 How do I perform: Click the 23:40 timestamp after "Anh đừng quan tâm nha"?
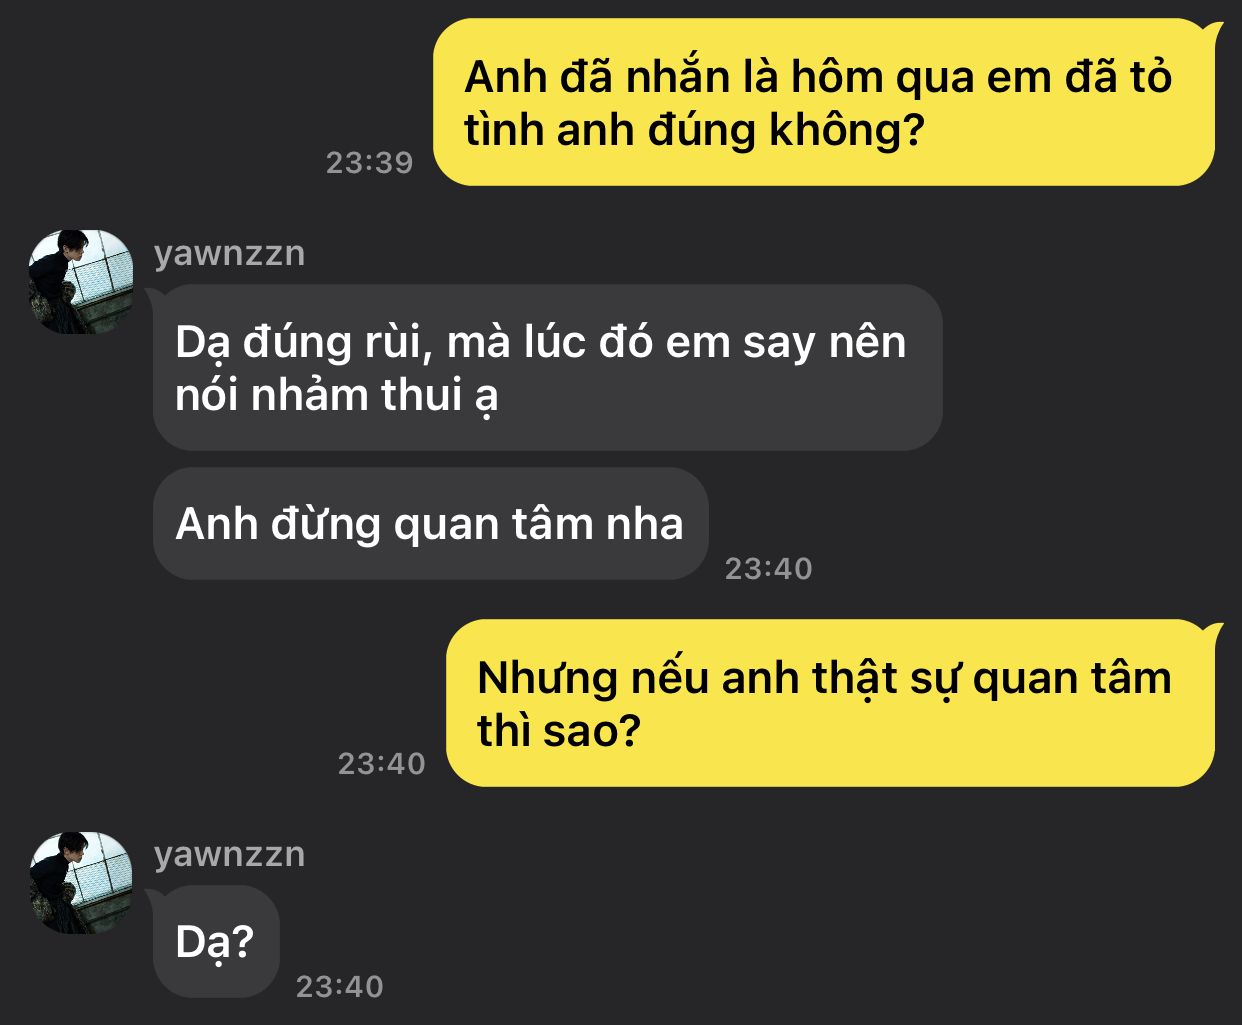(x=768, y=569)
